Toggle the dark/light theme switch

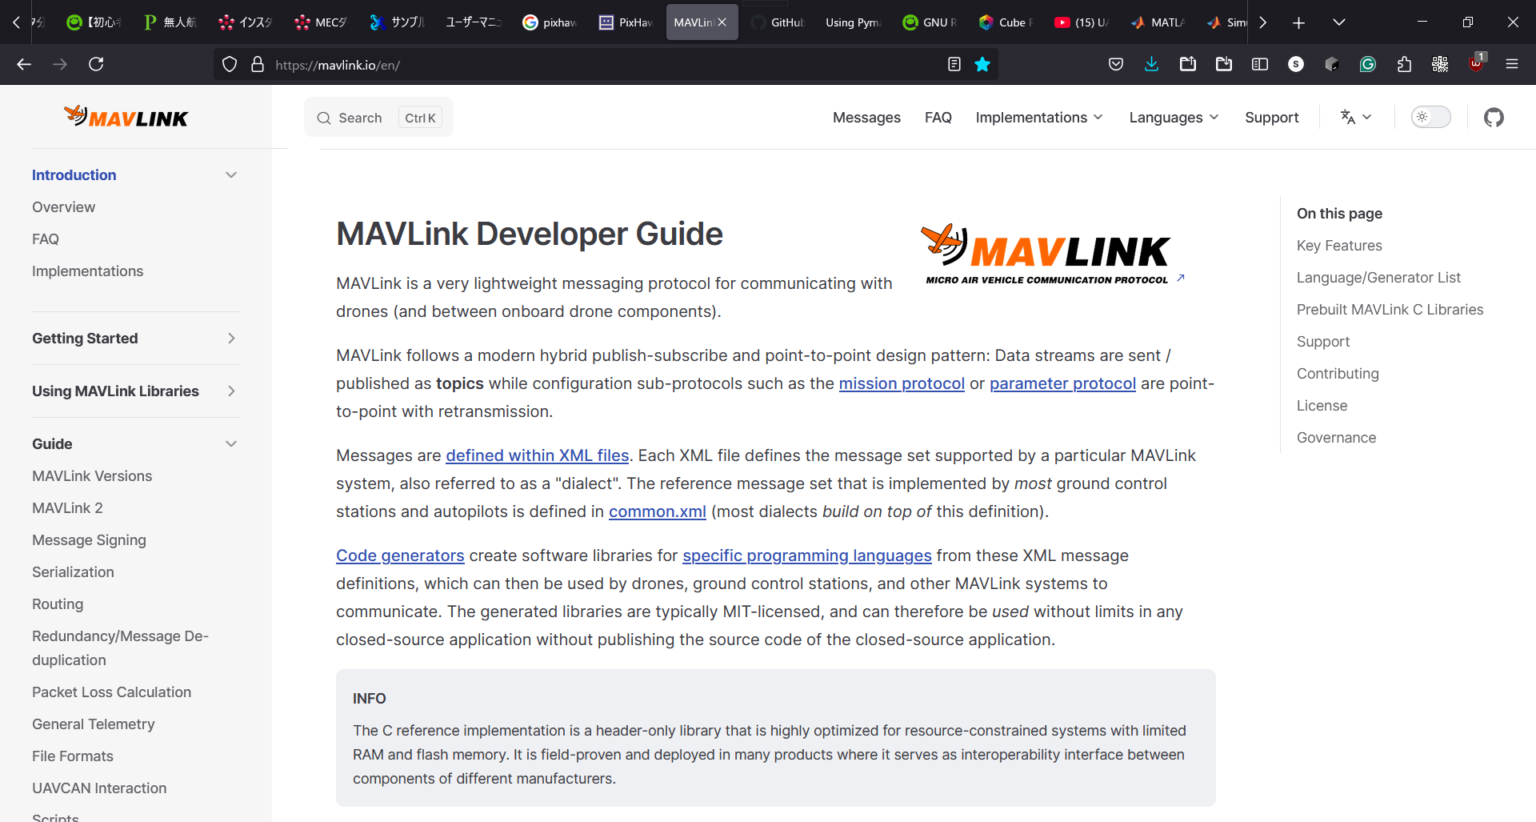click(1430, 117)
